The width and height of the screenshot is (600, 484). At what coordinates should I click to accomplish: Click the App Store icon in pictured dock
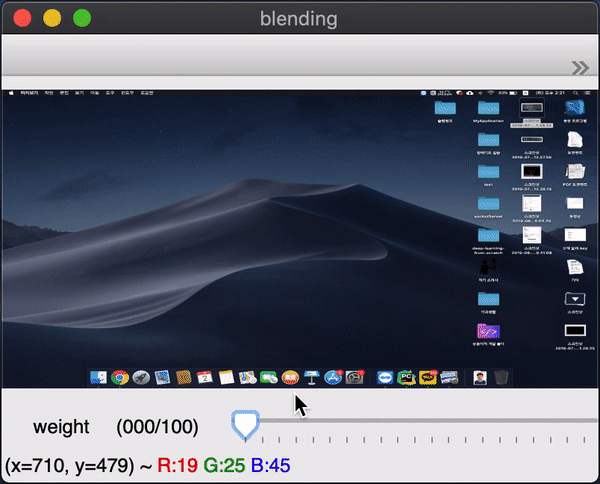[x=333, y=378]
